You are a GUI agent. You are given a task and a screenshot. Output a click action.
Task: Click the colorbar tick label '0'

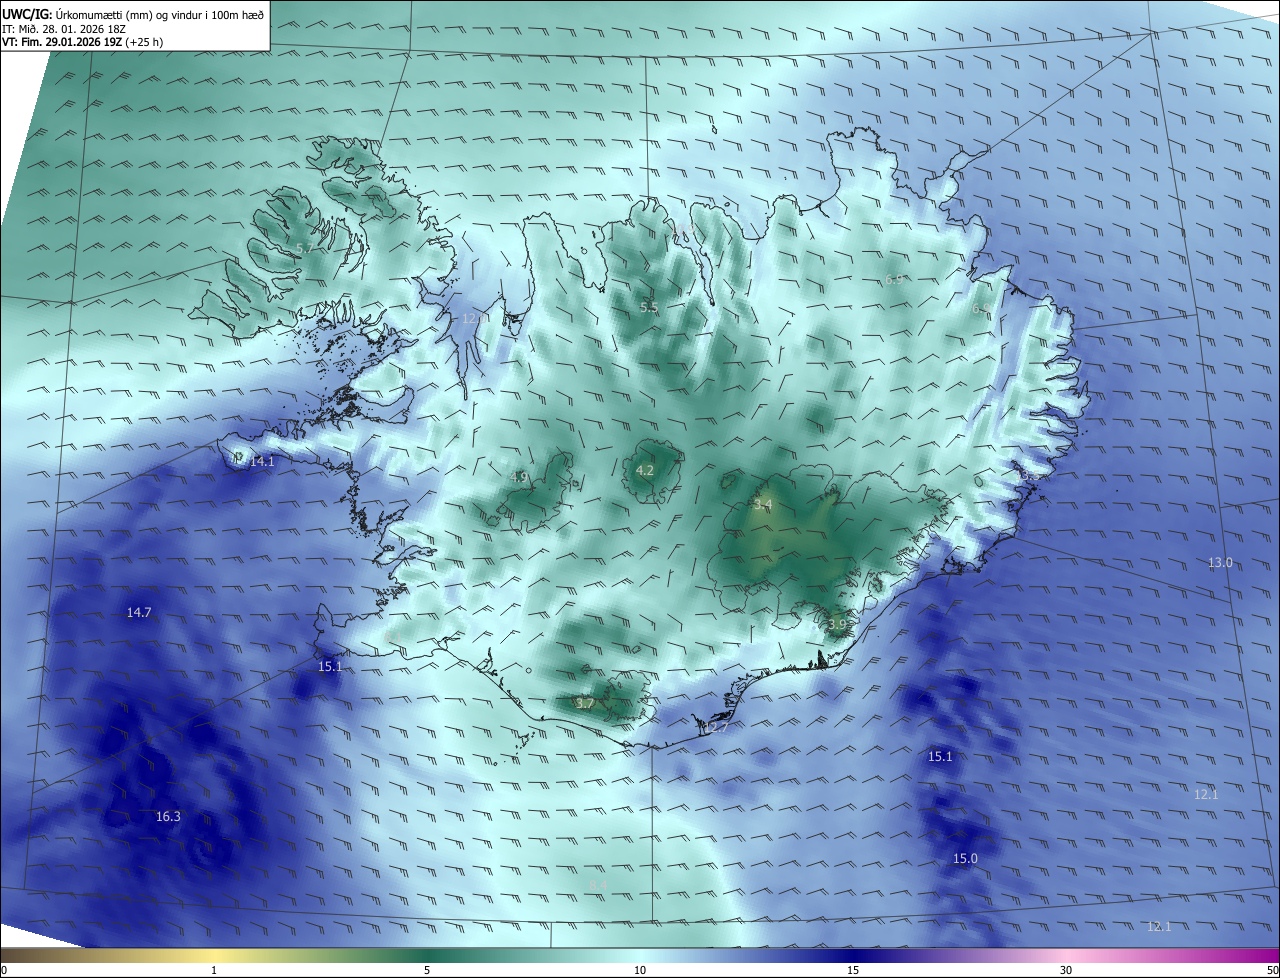[4, 970]
